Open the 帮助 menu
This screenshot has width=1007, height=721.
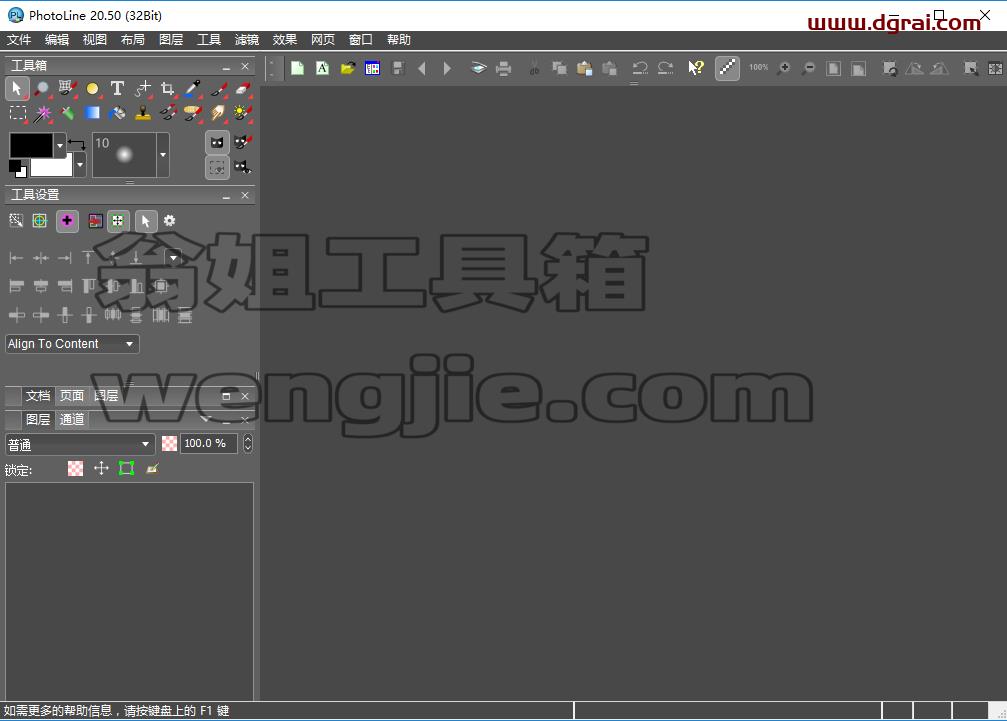pos(399,39)
